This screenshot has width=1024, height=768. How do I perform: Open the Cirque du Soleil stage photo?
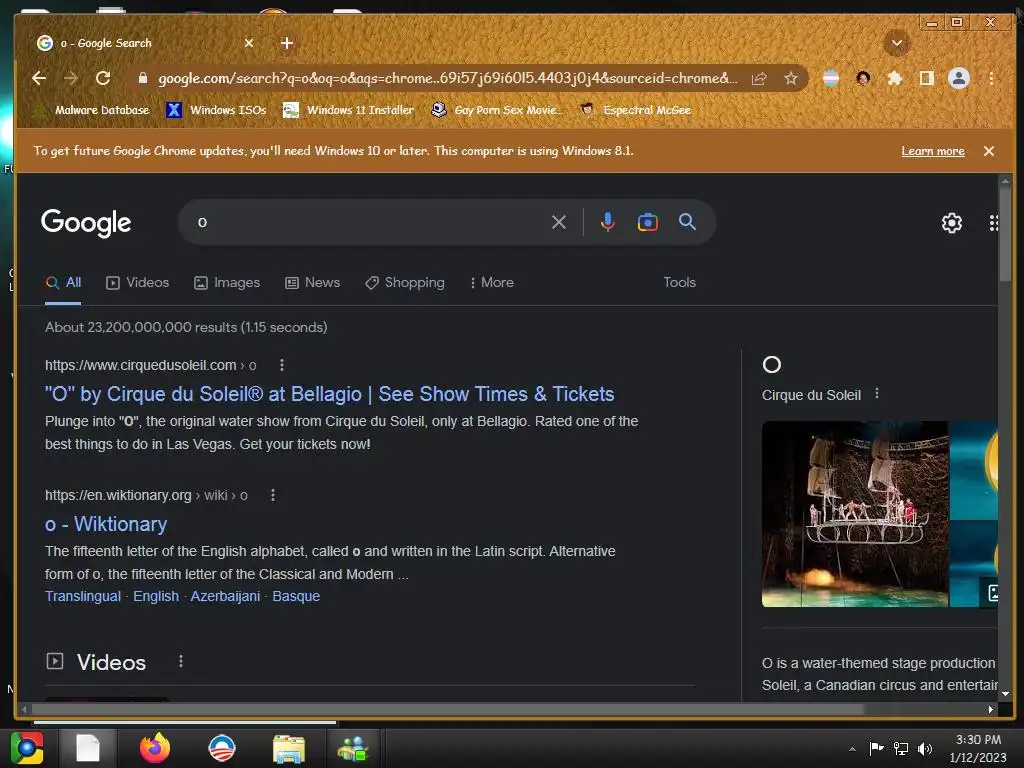tap(854, 514)
